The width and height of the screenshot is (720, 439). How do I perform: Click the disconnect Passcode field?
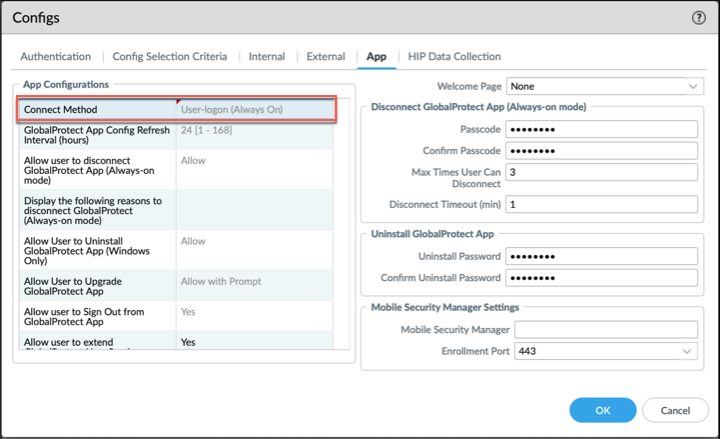[601, 130]
